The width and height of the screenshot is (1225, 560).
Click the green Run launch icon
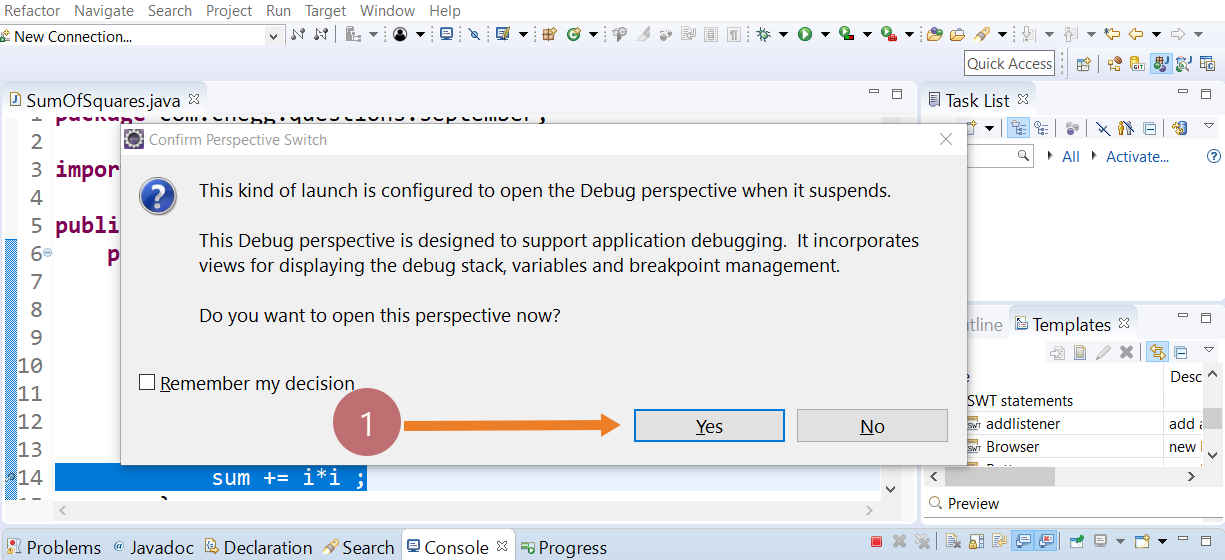coord(805,35)
